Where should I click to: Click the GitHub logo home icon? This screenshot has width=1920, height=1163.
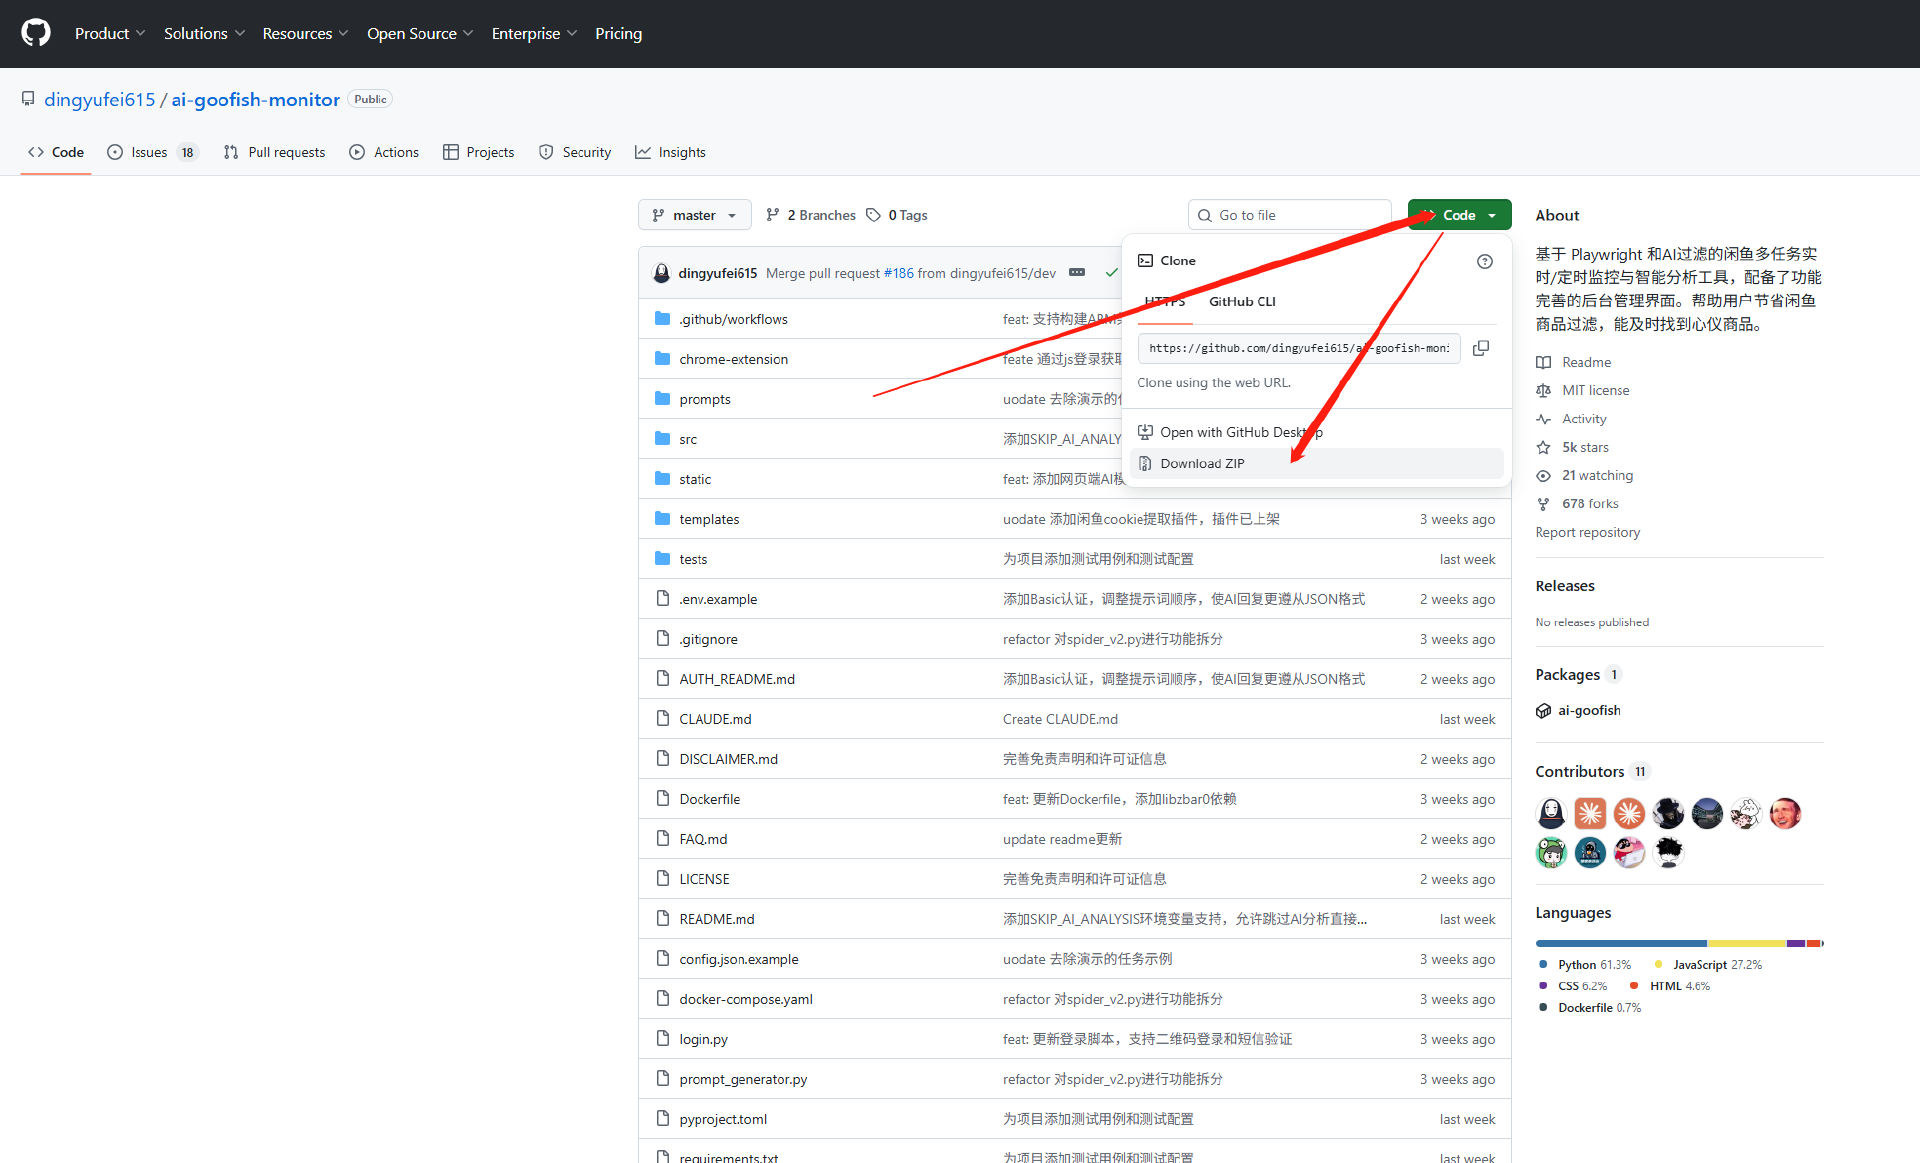[x=36, y=33]
